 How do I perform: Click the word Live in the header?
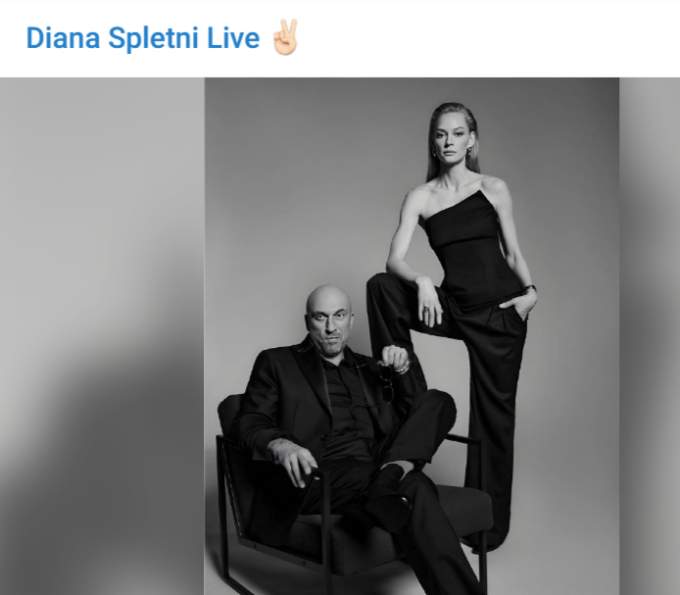pyautogui.click(x=233, y=38)
